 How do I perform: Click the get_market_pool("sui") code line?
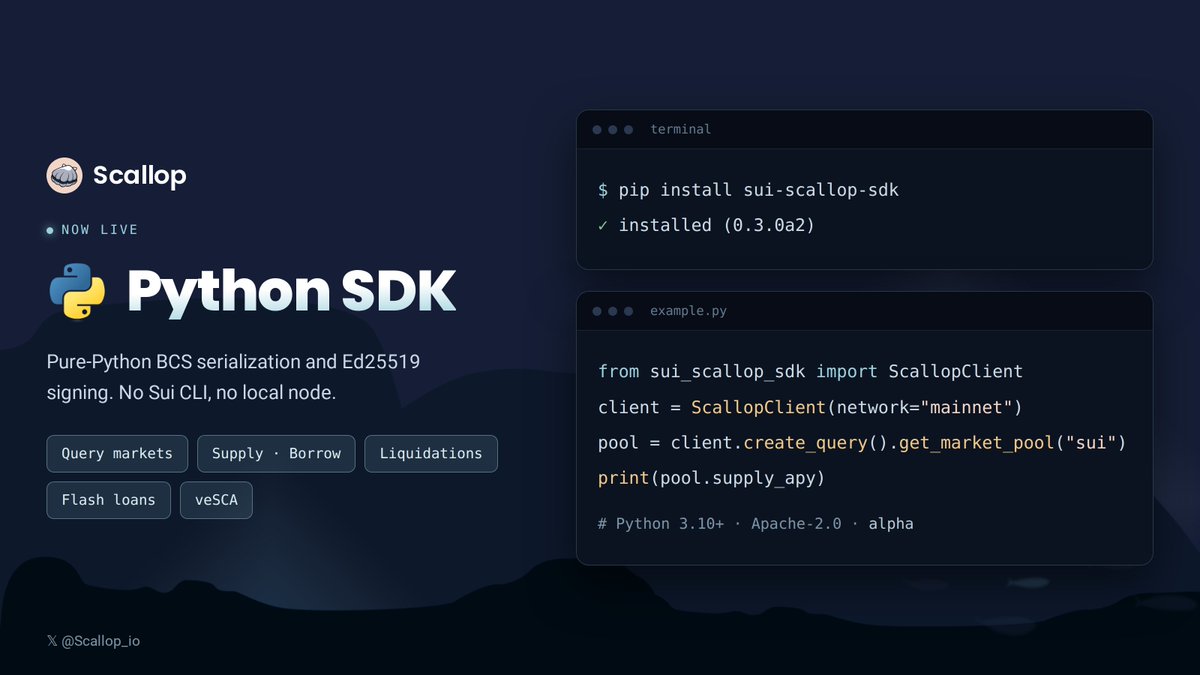[862, 442]
